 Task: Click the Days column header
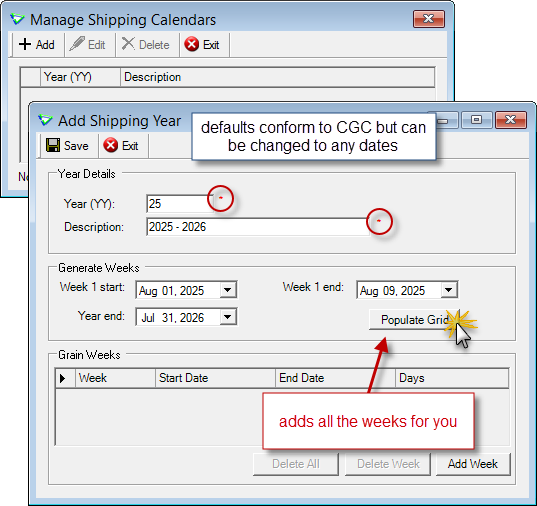click(x=452, y=378)
